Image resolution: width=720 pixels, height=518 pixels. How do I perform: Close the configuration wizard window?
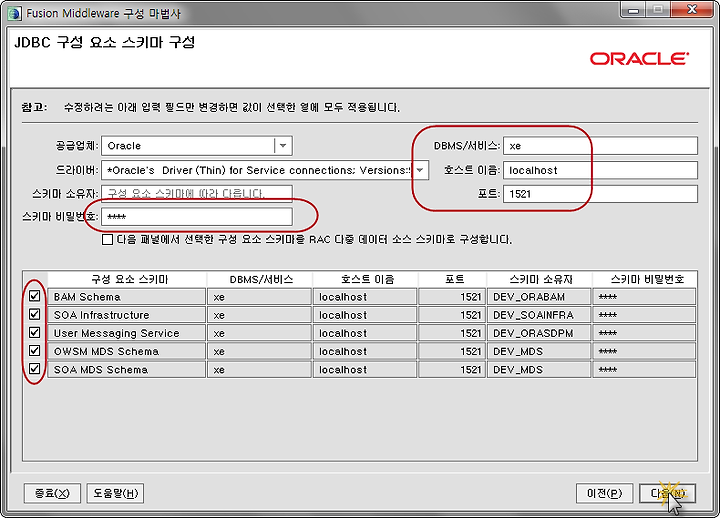tap(692, 10)
